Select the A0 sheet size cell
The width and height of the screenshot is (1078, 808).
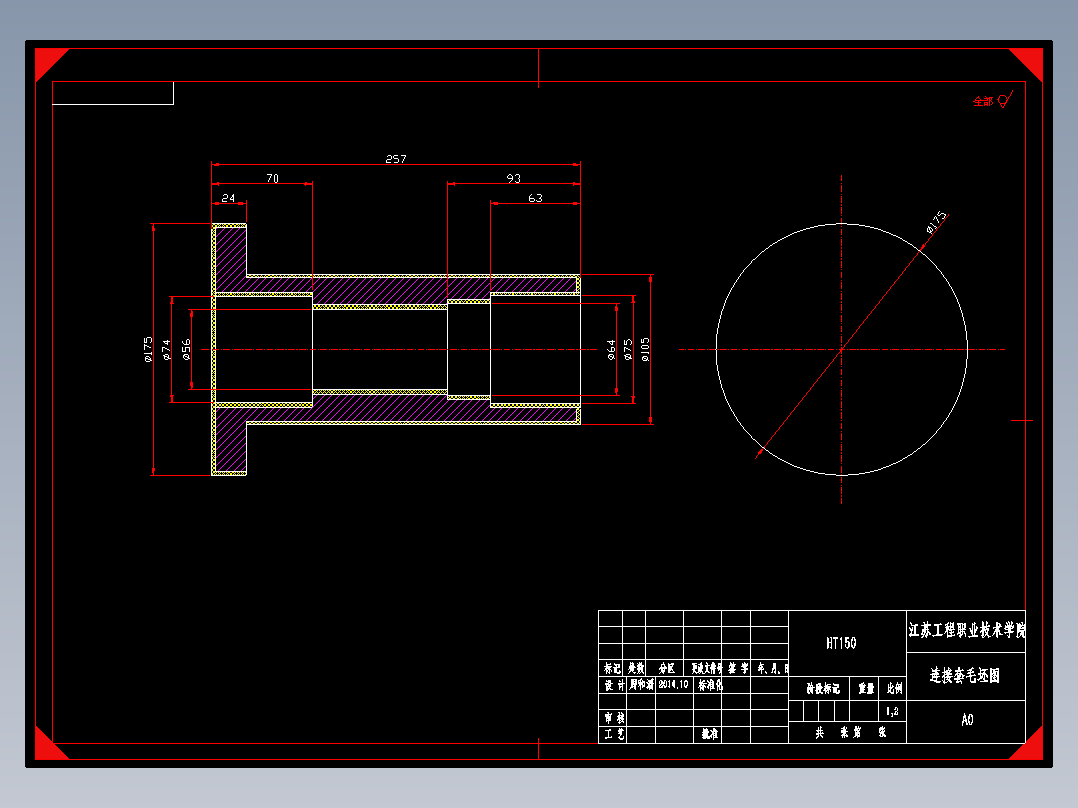967,720
